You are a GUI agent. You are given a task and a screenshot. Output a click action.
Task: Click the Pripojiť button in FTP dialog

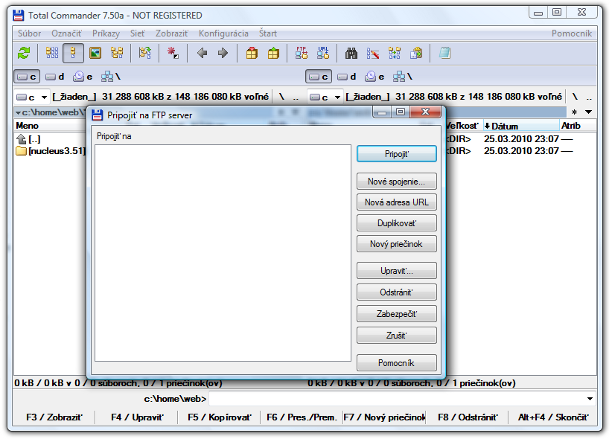point(397,154)
